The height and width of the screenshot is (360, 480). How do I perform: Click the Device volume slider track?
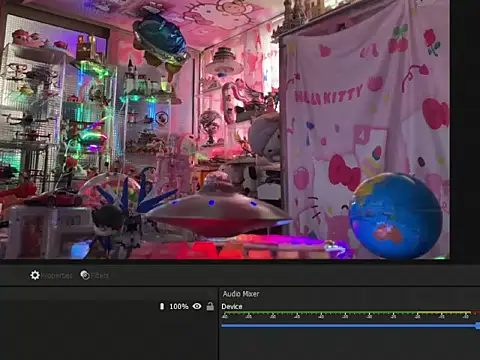click(349, 326)
